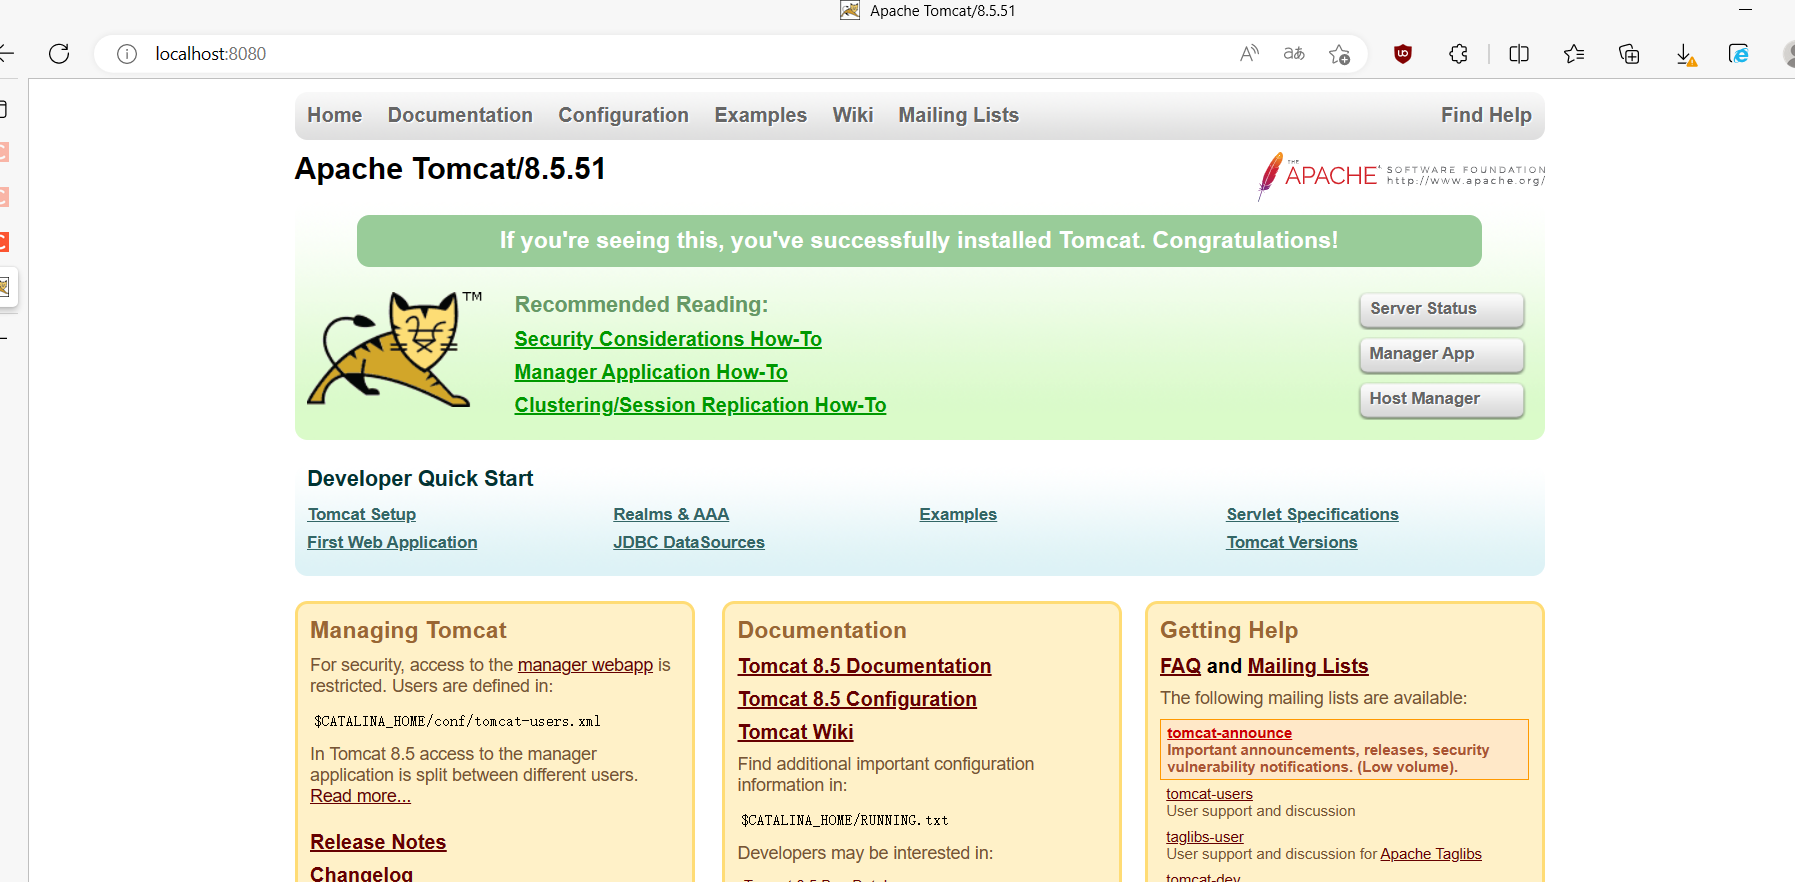Open the Collections icon
This screenshot has width=1795, height=882.
pos(1629,54)
